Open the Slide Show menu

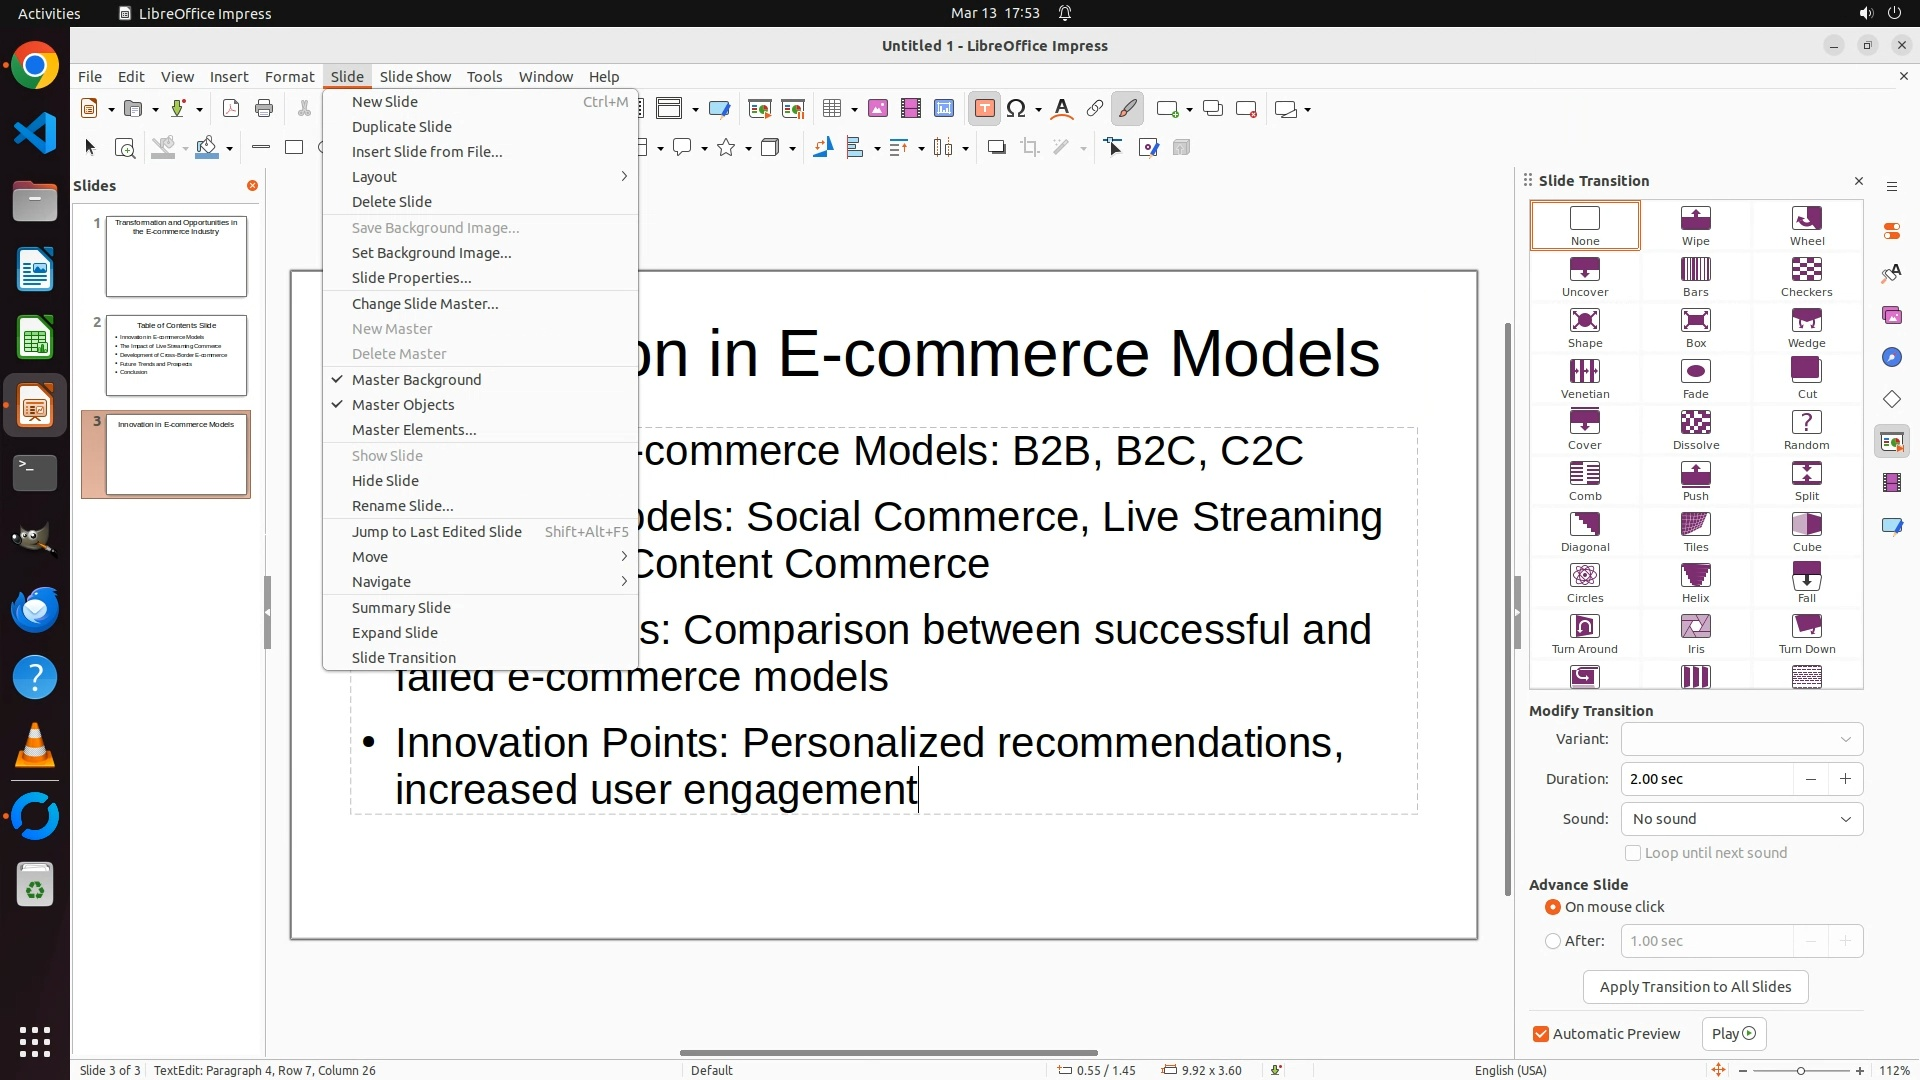coord(415,77)
